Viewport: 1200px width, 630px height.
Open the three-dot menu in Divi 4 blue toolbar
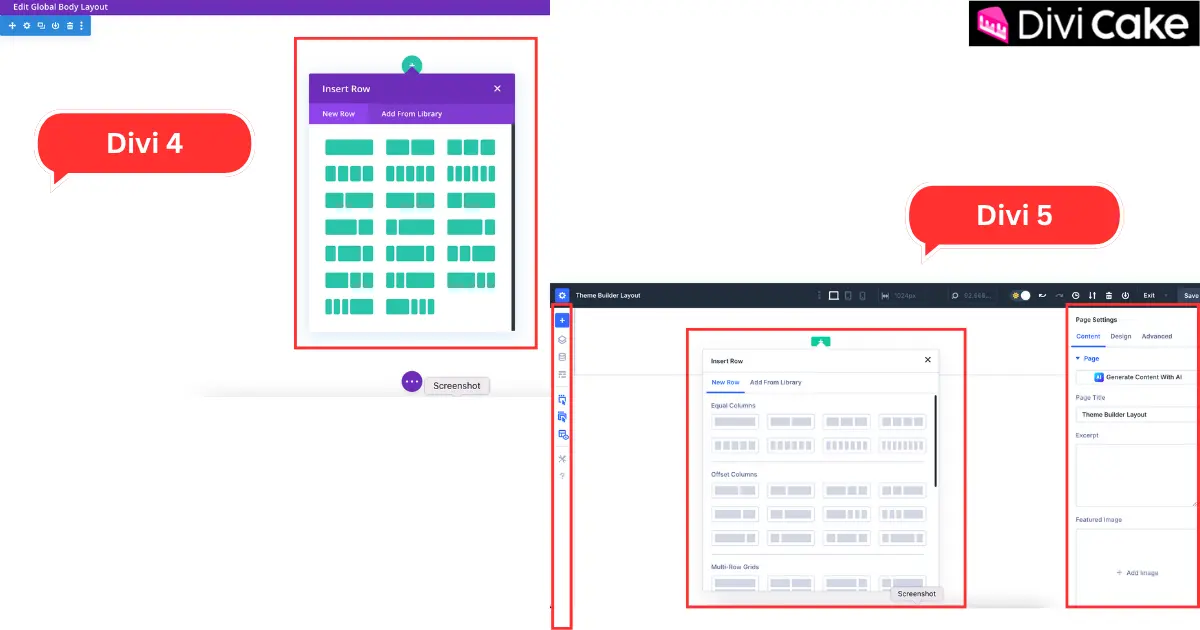point(82,25)
